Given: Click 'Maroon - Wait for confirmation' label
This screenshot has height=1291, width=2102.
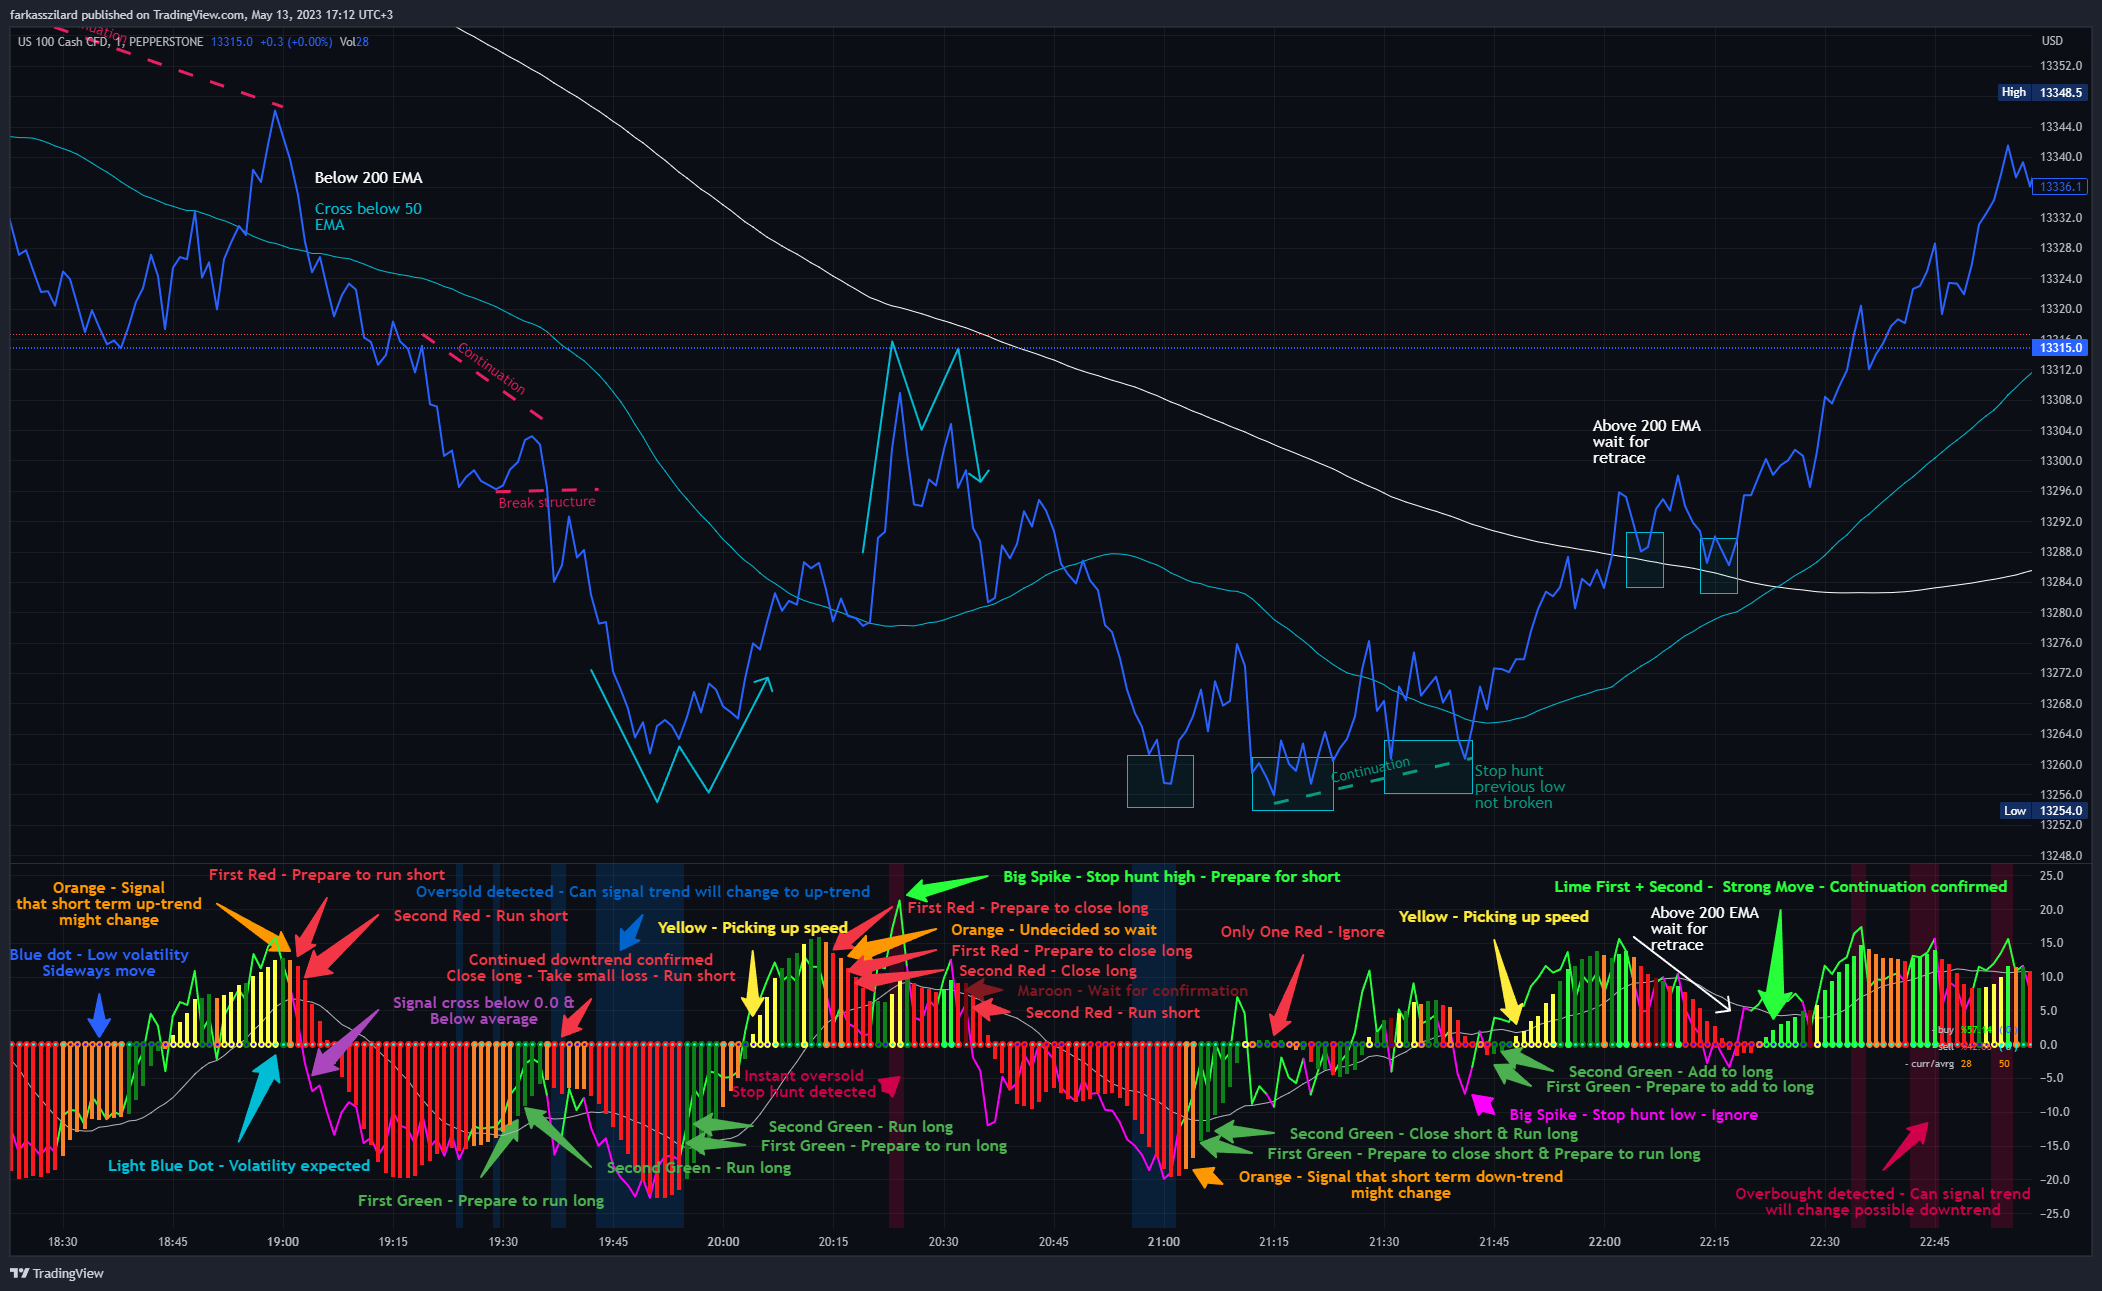Looking at the screenshot, I should pos(1132,991).
